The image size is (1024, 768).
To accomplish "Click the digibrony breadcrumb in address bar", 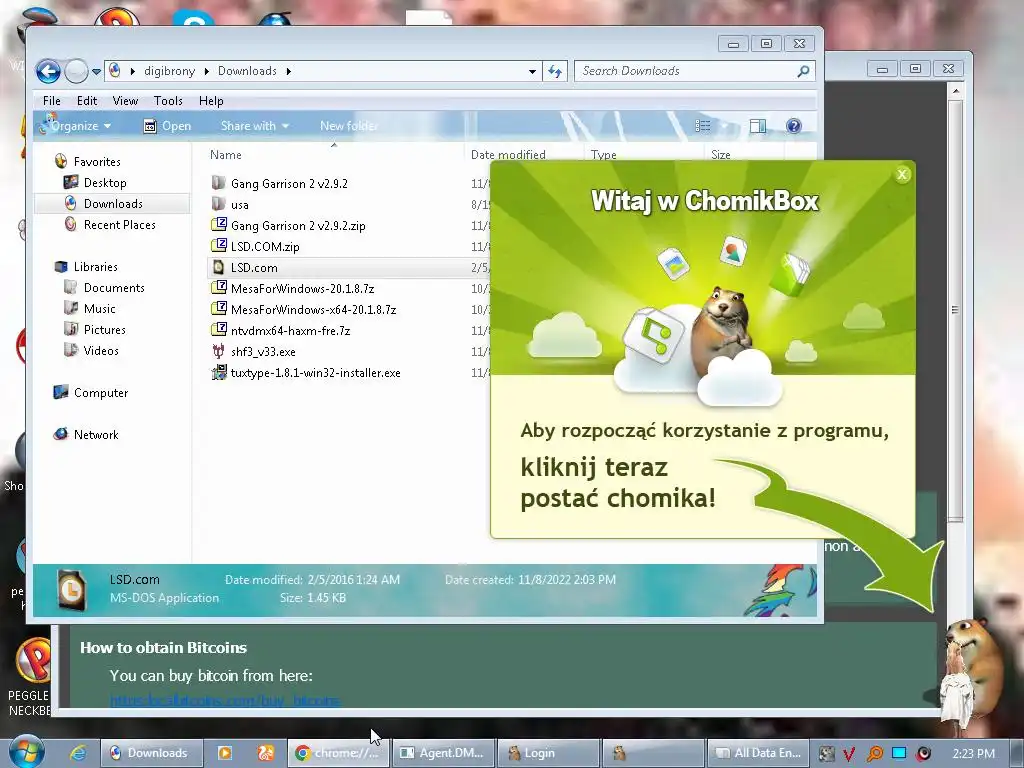I will click(169, 71).
